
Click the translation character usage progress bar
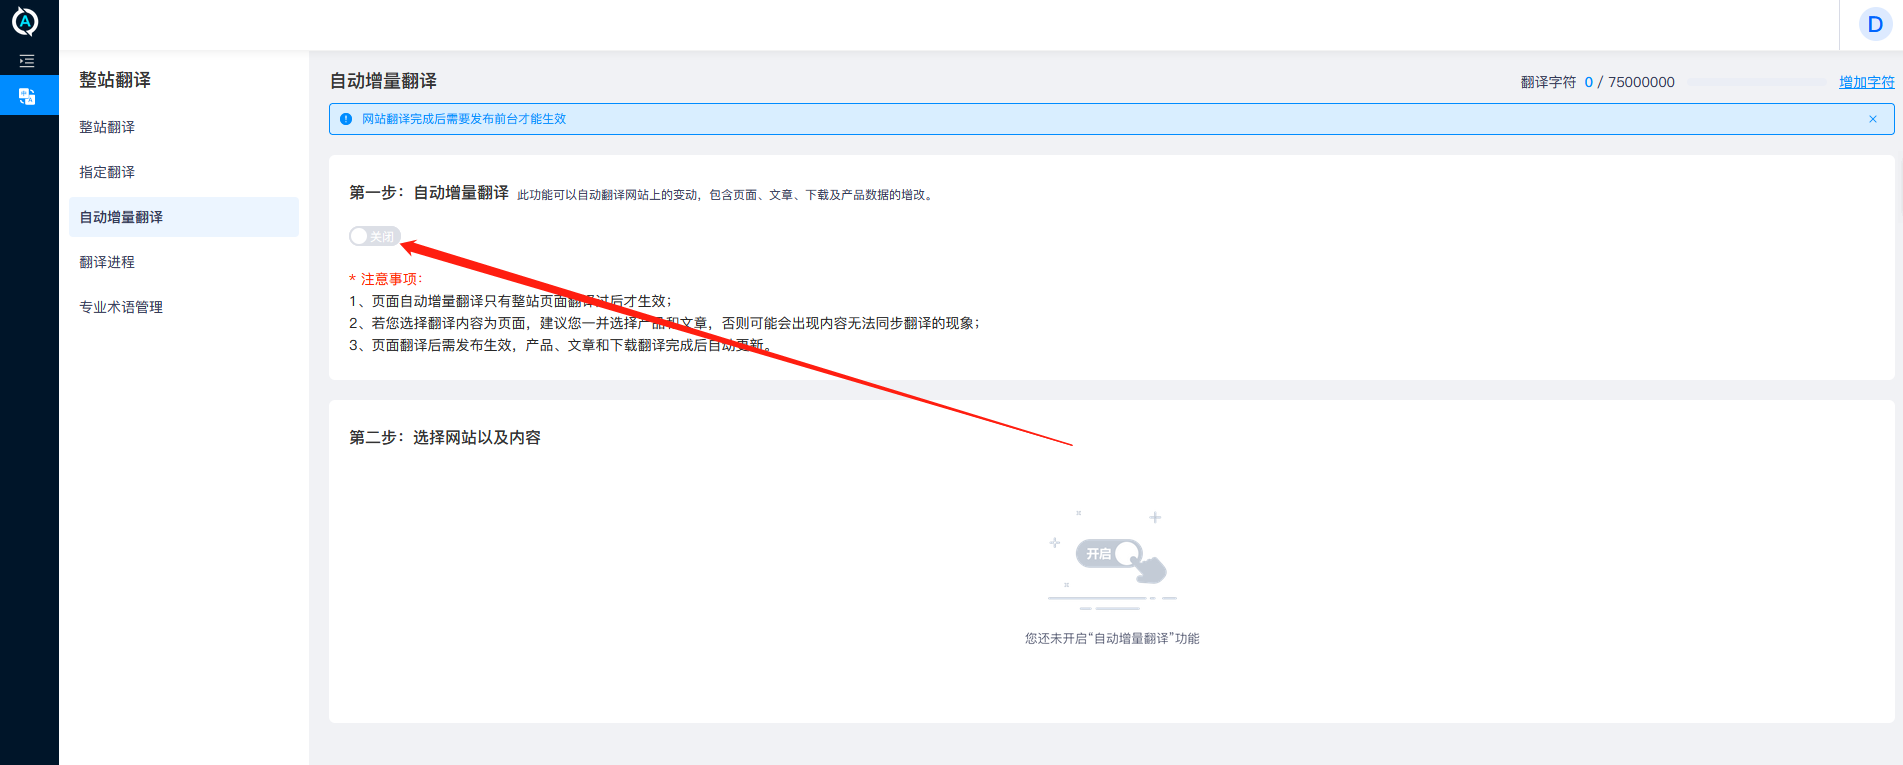coord(1757,82)
